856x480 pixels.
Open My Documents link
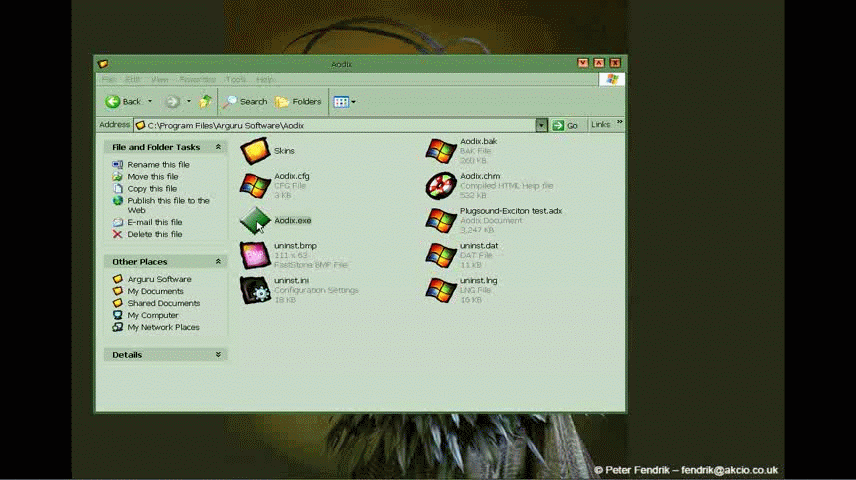click(x=156, y=291)
